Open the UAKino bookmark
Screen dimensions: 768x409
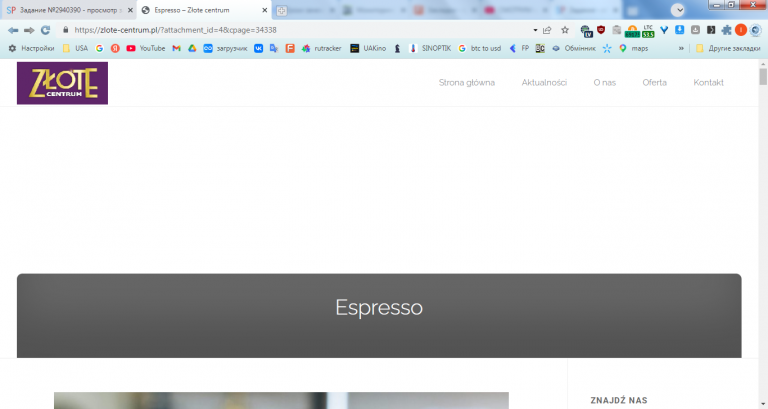tap(368, 48)
